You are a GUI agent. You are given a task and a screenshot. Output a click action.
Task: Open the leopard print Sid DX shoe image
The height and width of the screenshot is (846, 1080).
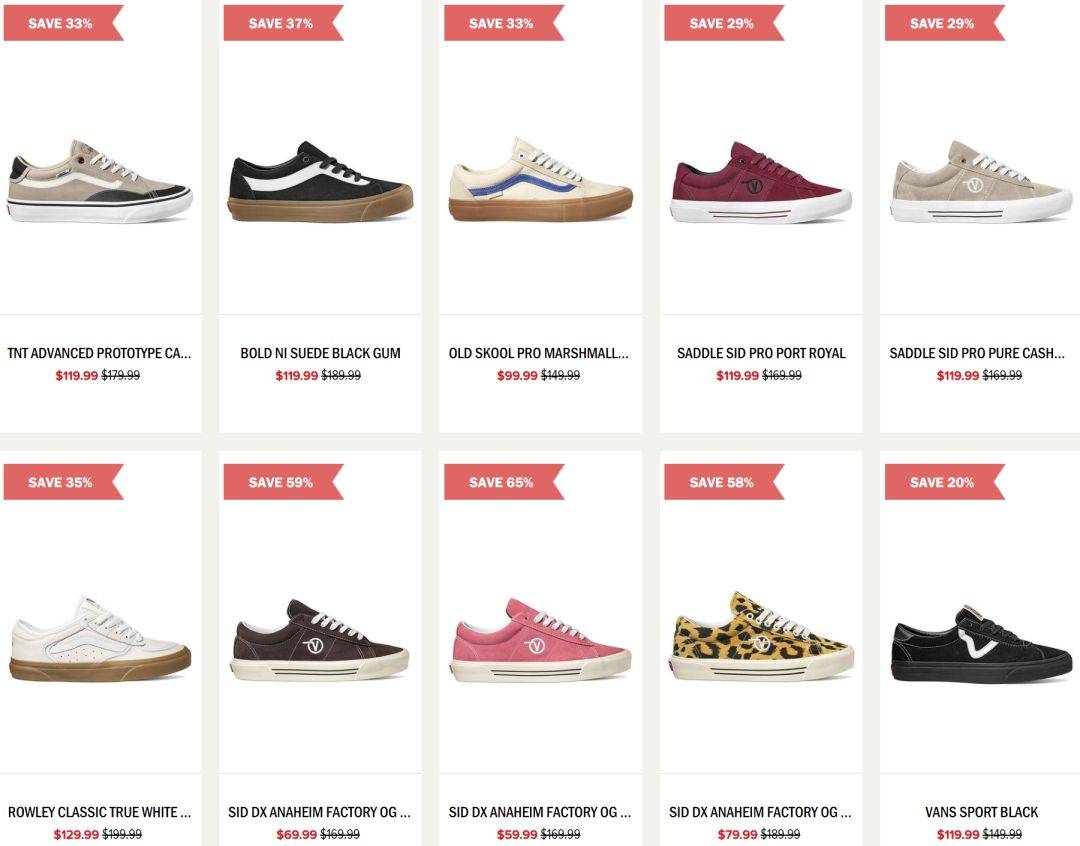[x=761, y=636]
